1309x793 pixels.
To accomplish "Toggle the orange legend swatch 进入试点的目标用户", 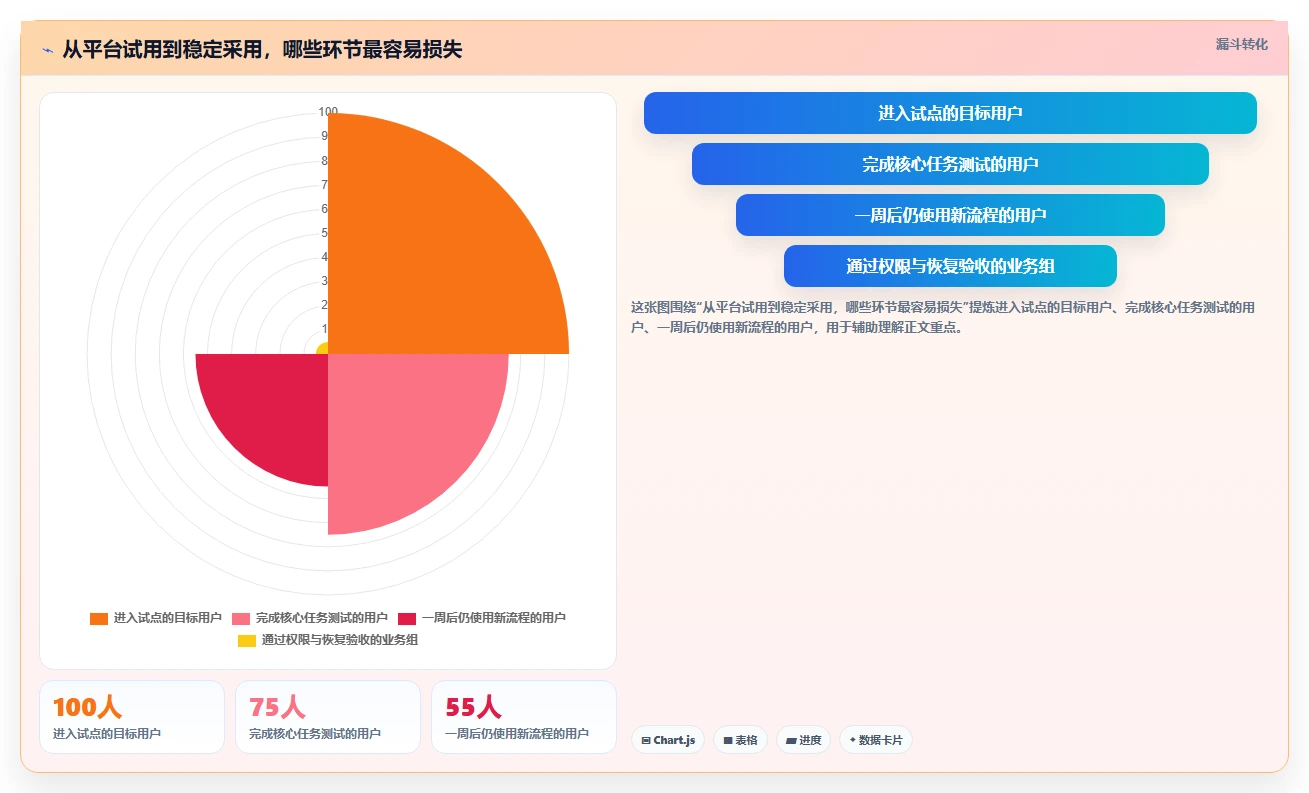I will pos(98,618).
